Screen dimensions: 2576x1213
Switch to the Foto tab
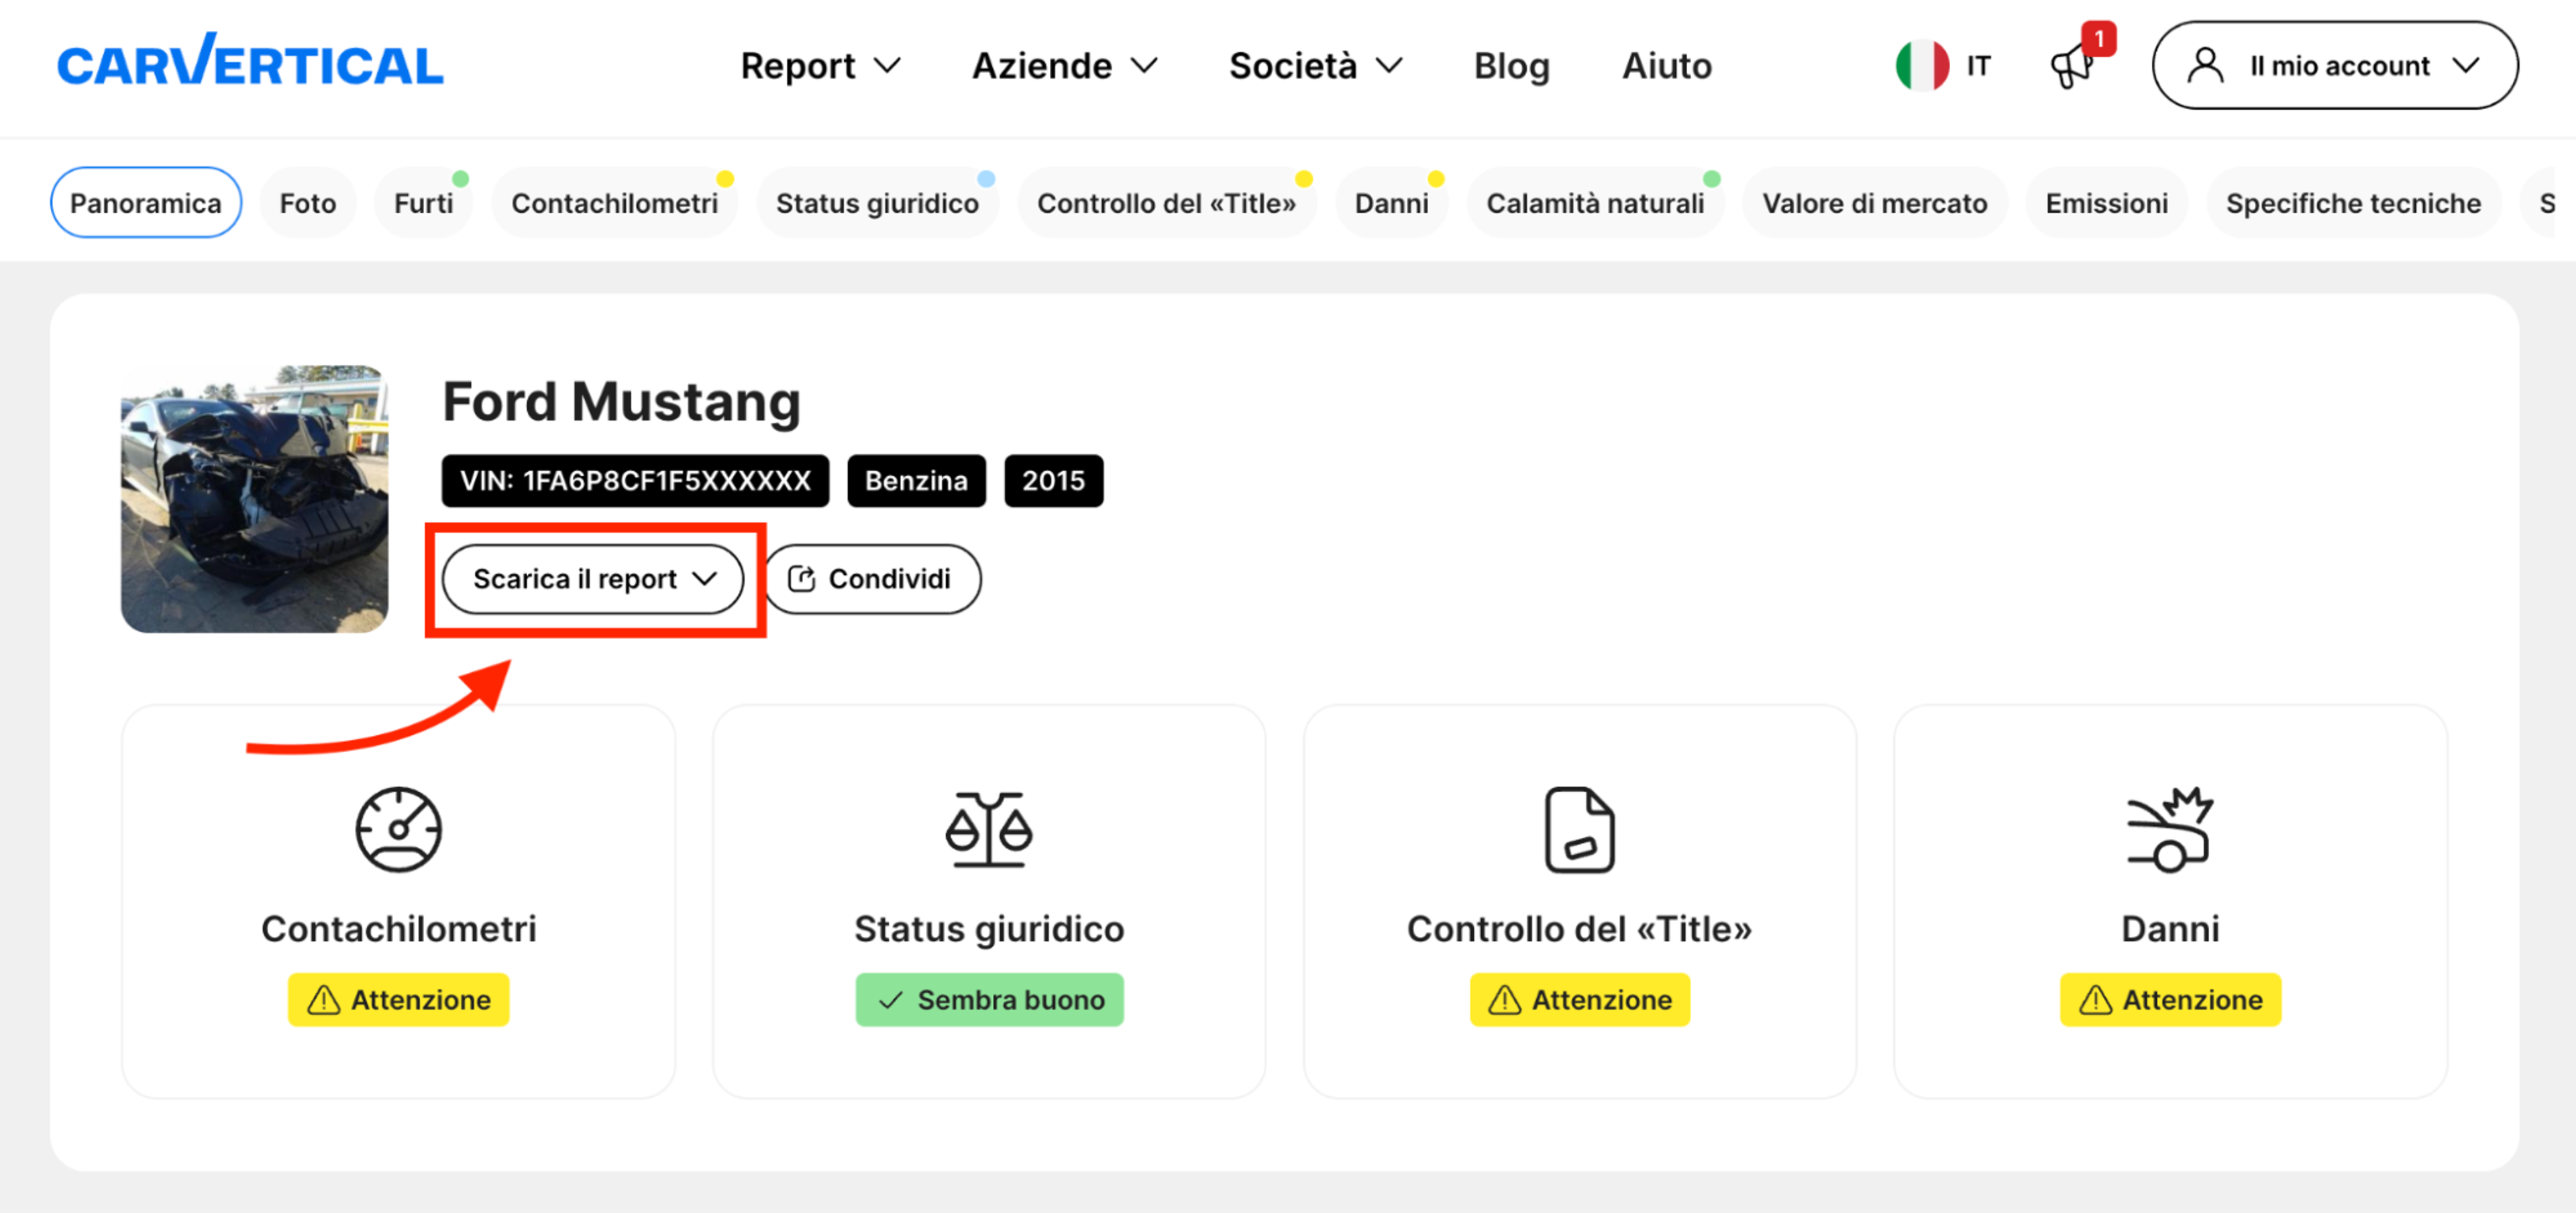[307, 203]
